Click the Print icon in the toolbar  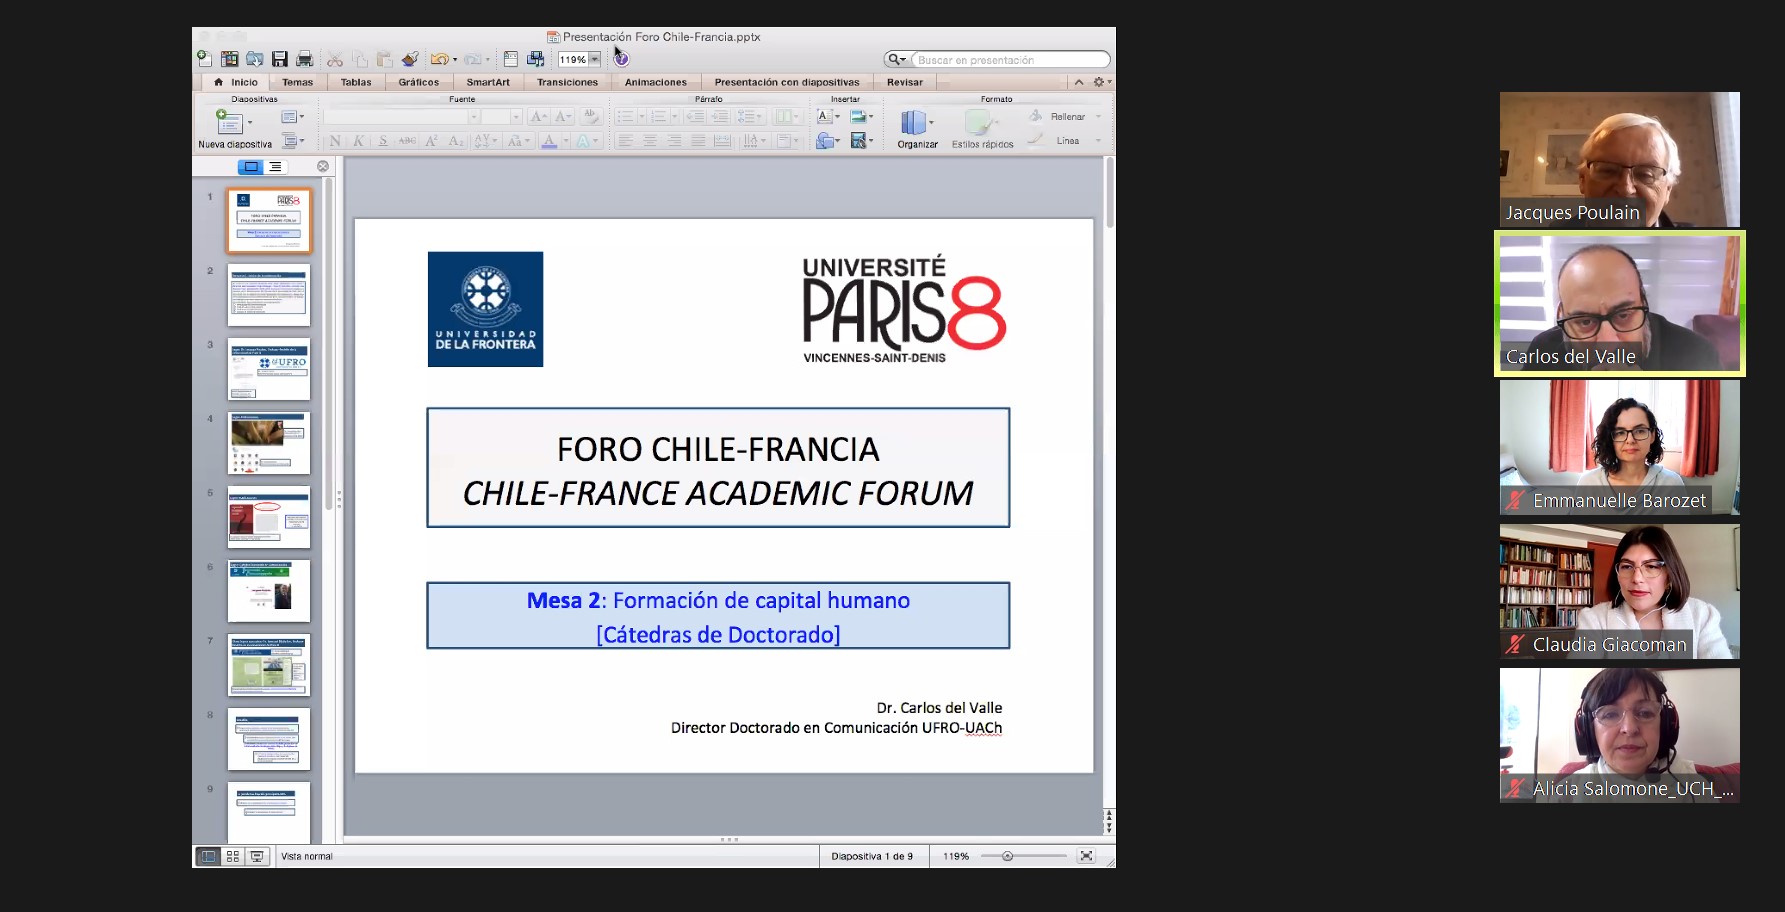tap(305, 60)
